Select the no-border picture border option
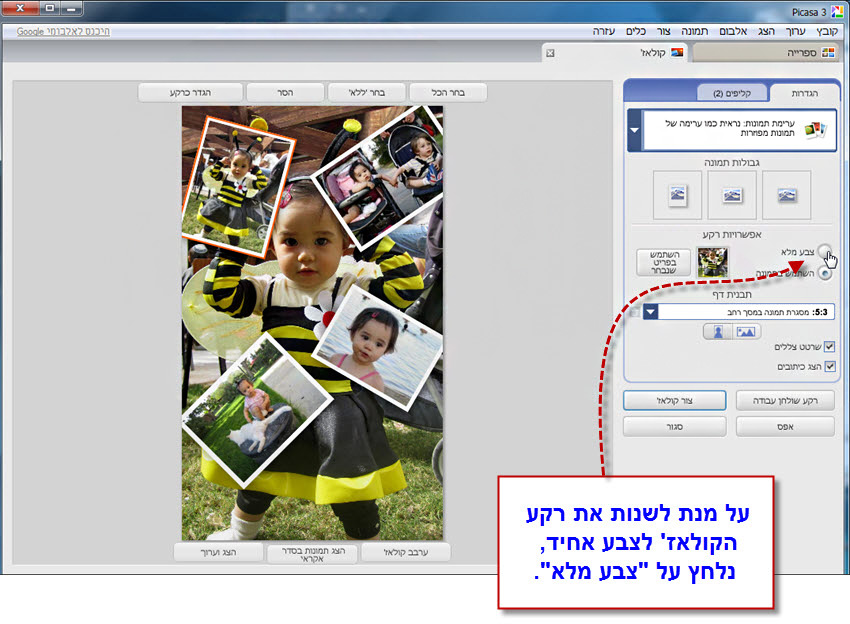Image resolution: width=850 pixels, height=624 pixels. (786, 195)
